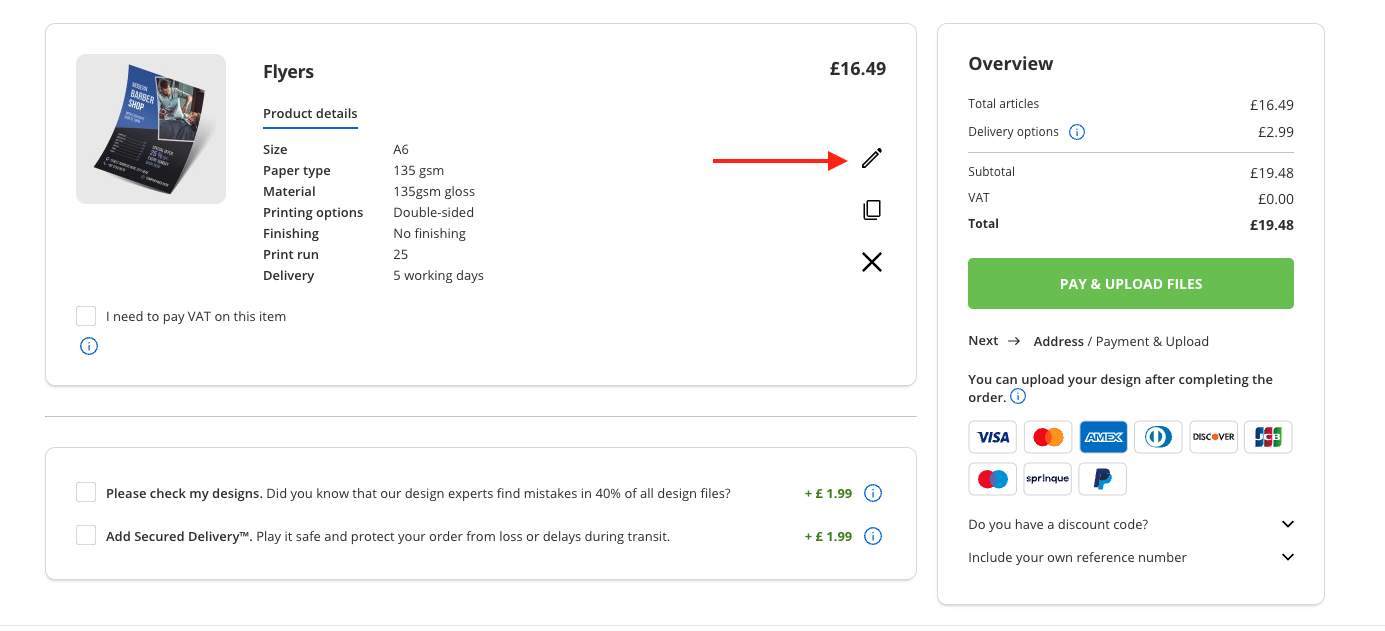Select the Amex payment icon
The height and width of the screenshot is (631, 1385).
click(1103, 437)
